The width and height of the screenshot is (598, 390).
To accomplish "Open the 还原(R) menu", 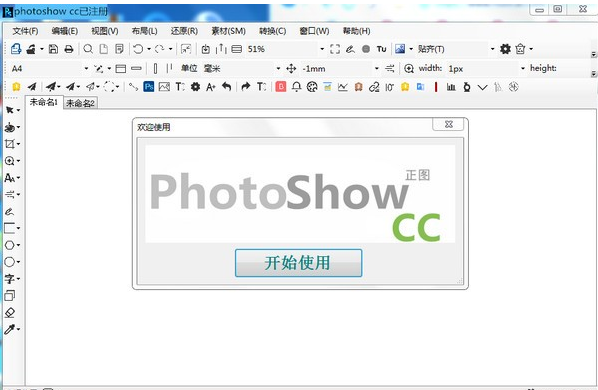I will click(184, 31).
